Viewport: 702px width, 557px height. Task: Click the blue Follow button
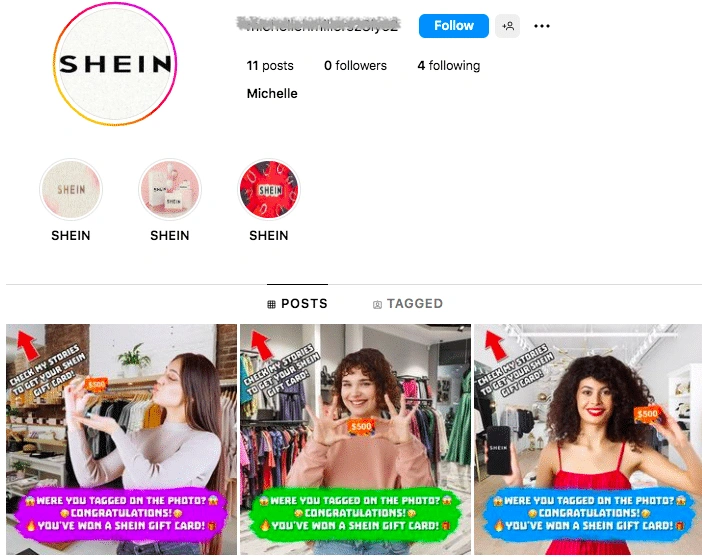(x=454, y=26)
